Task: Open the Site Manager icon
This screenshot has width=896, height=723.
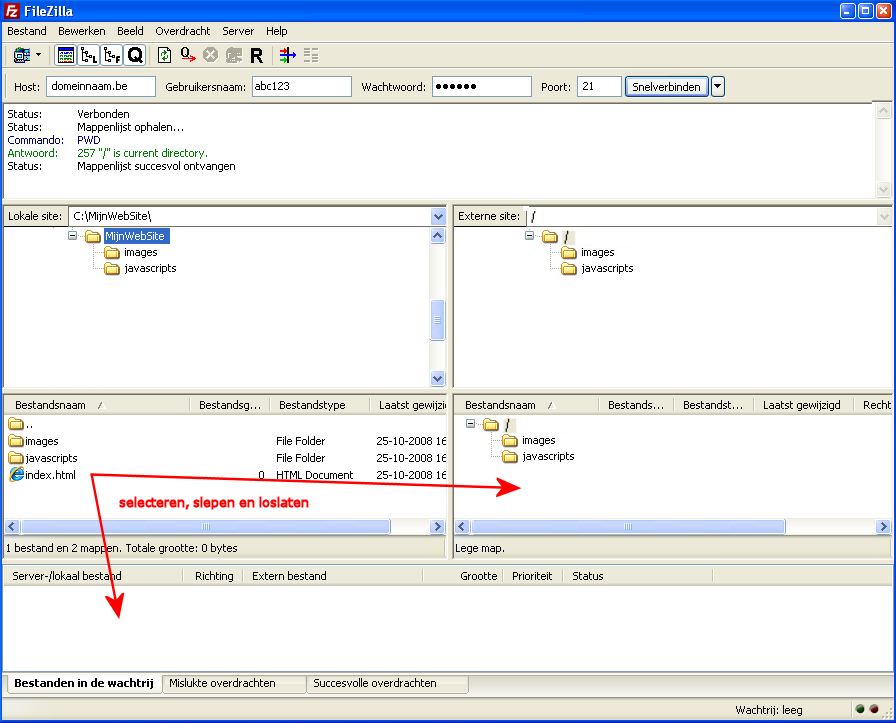Action: click(x=22, y=55)
